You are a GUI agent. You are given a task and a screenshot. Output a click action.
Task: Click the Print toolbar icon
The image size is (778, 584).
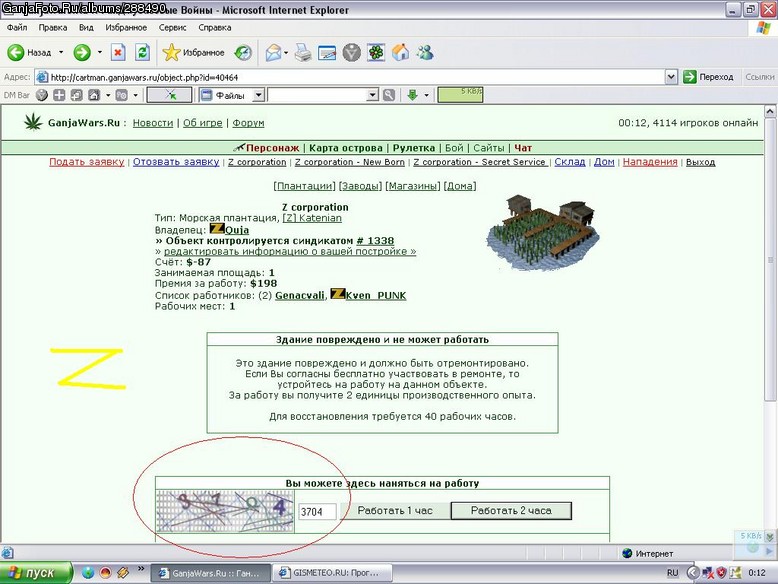(x=303, y=52)
